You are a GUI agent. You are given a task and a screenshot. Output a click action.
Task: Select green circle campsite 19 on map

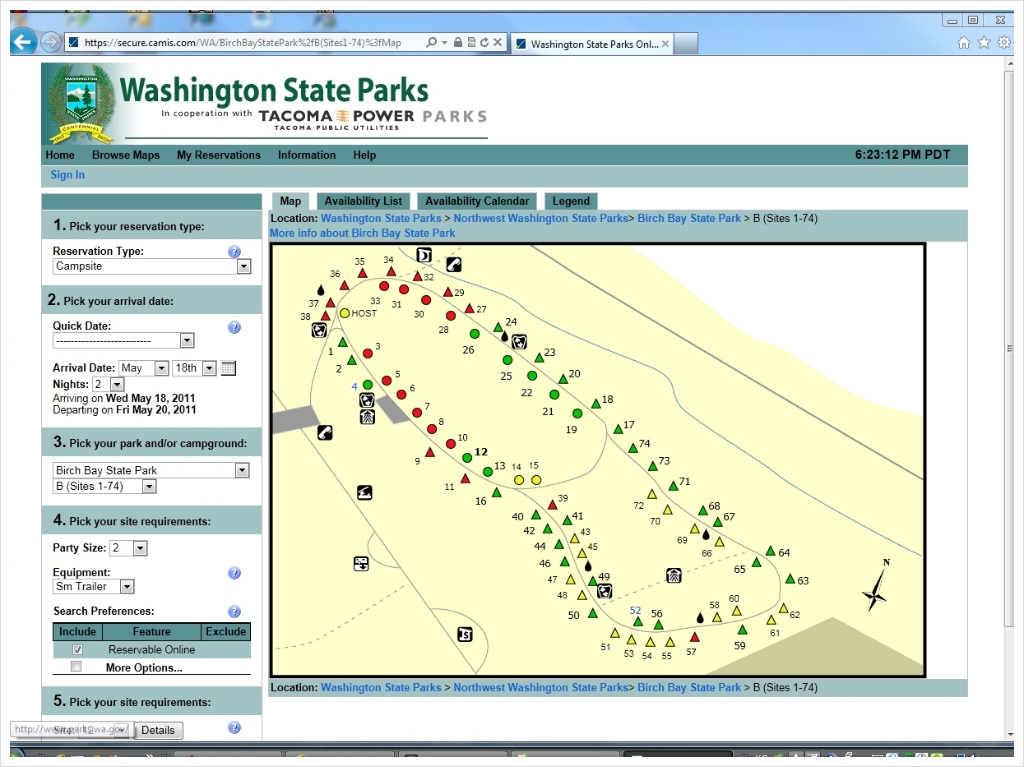tap(577, 413)
